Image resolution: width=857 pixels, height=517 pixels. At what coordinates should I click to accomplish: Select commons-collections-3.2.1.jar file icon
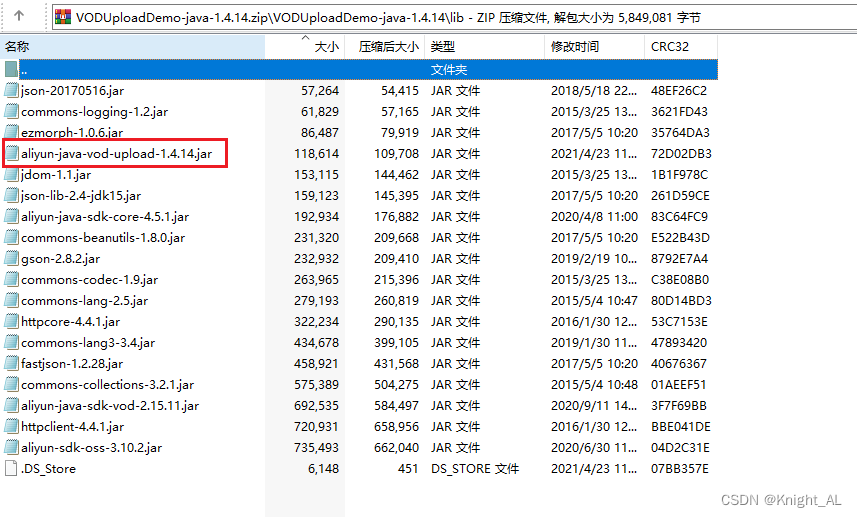[x=11, y=385]
